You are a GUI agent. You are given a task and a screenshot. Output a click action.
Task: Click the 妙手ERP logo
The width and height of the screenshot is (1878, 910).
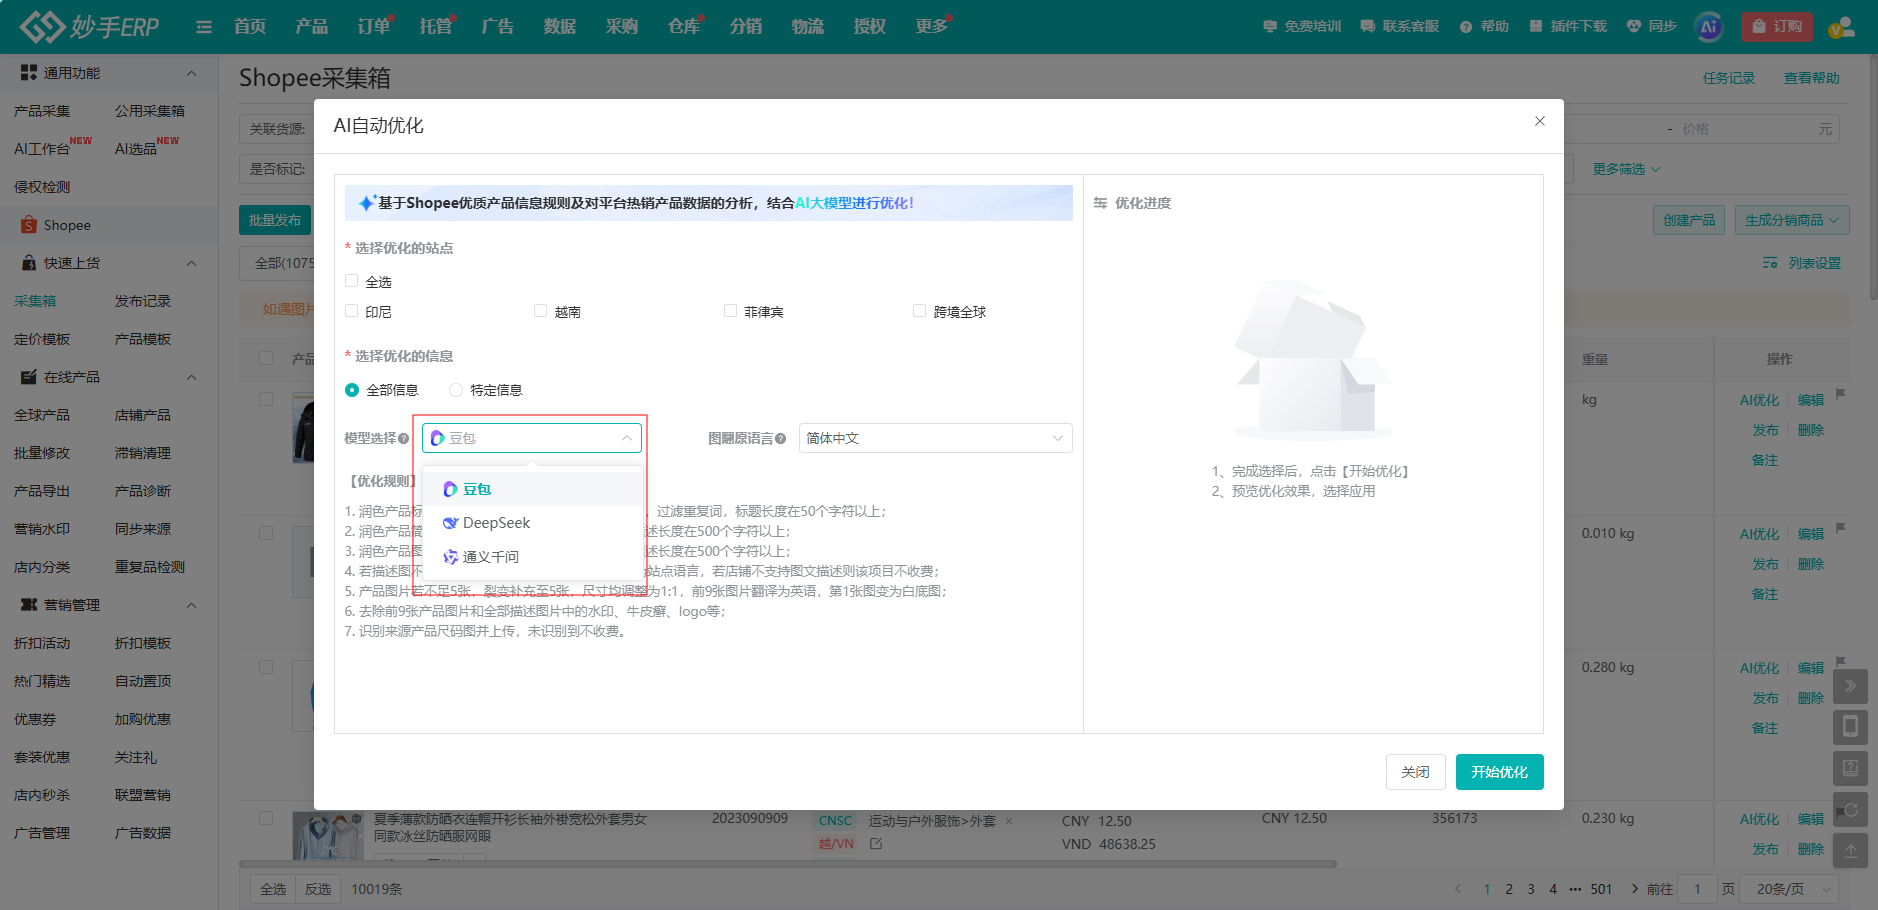90,27
